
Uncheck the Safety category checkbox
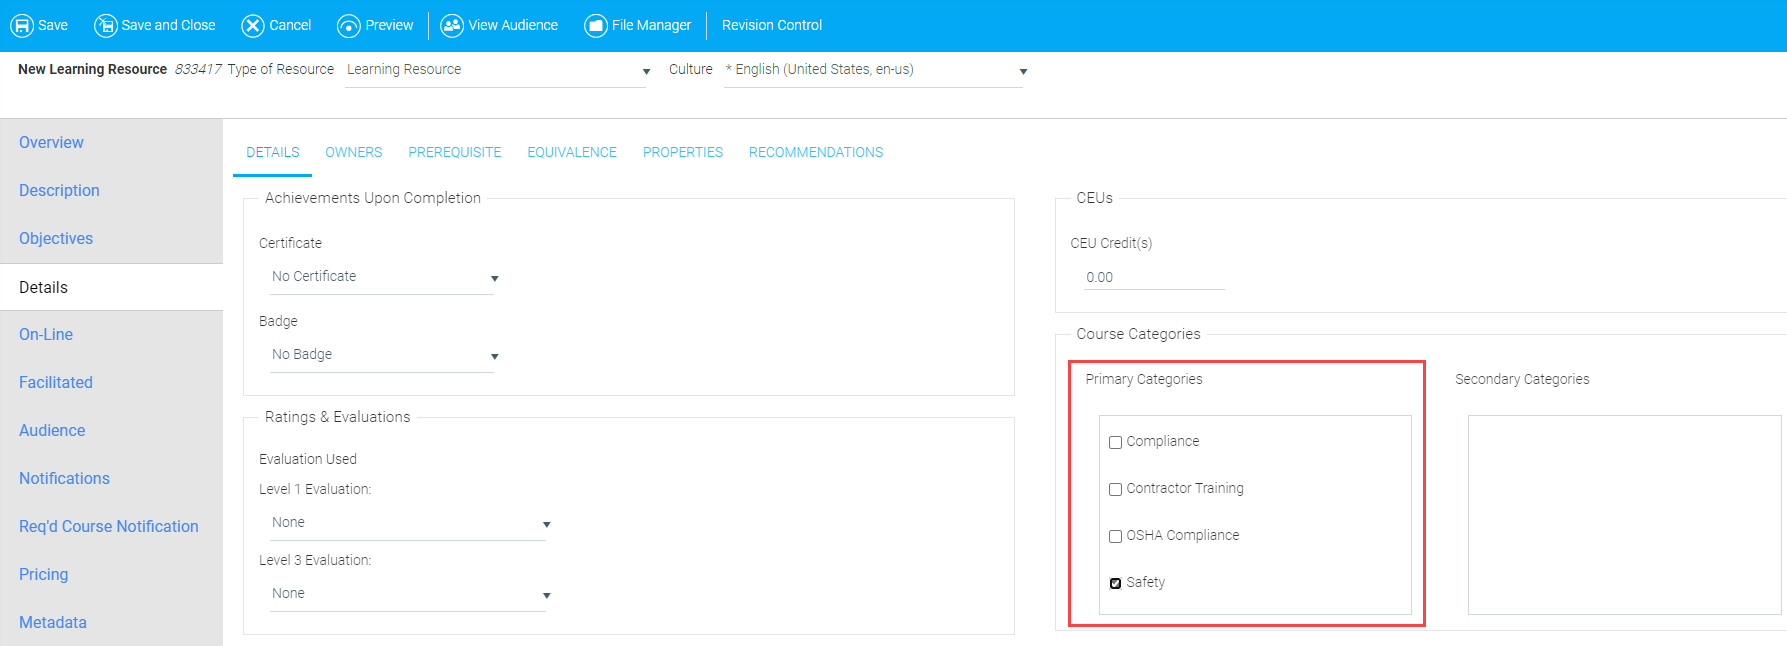coord(1115,583)
